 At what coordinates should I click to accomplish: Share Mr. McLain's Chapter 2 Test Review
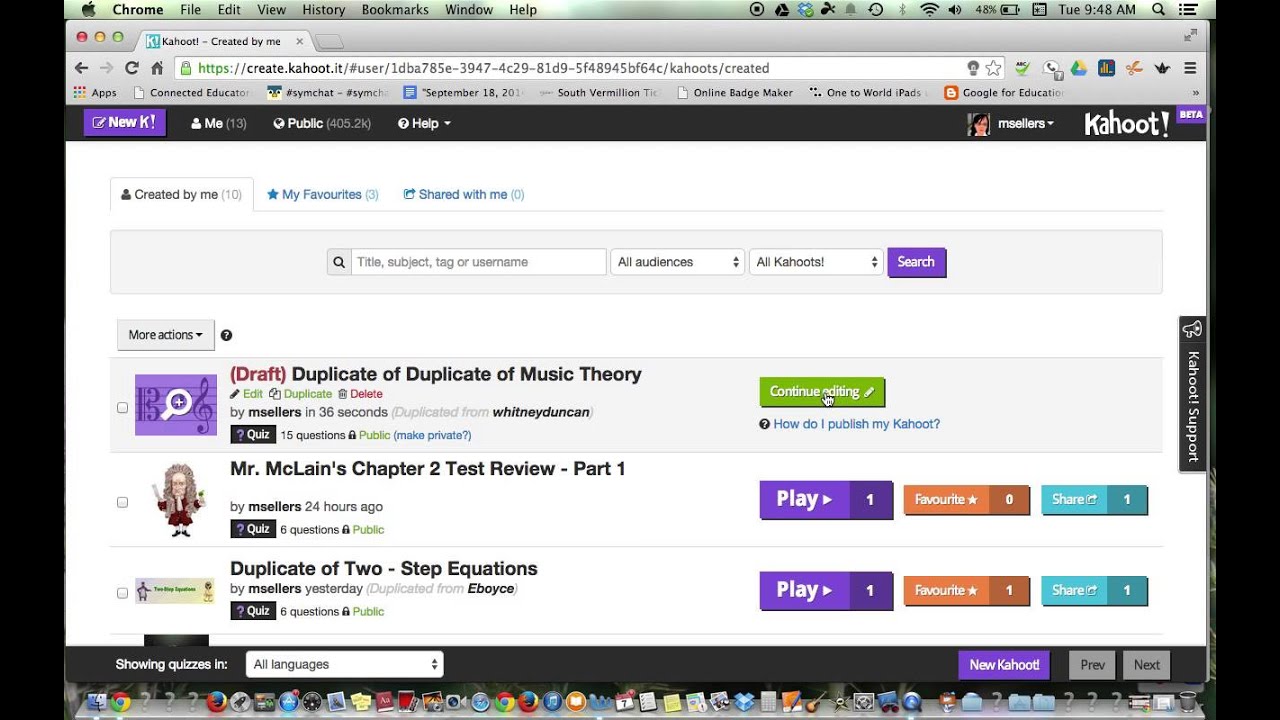1094,500
